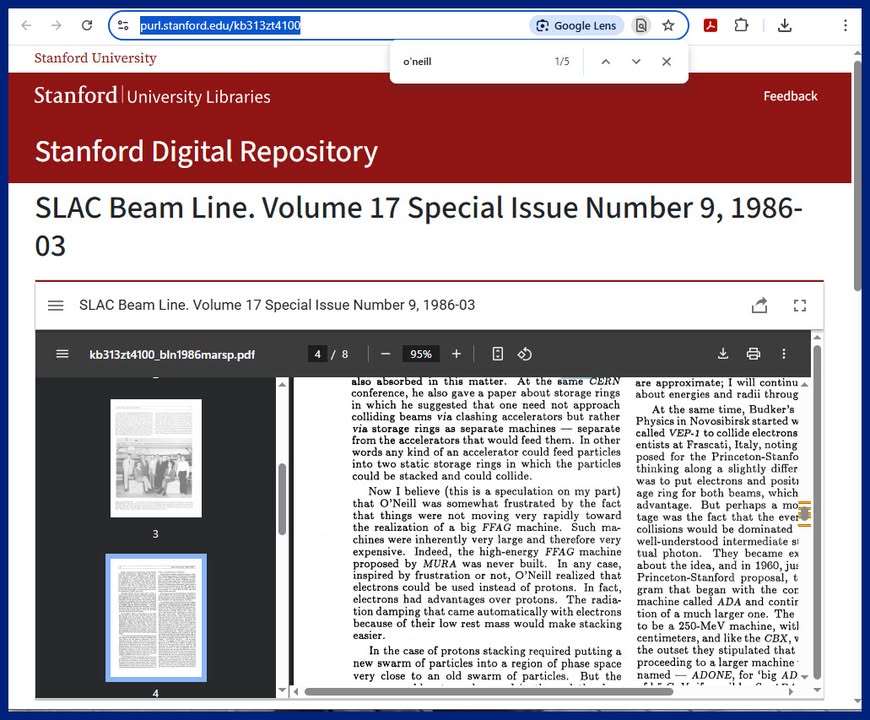Click the PDF page number field showing 4

click(317, 354)
